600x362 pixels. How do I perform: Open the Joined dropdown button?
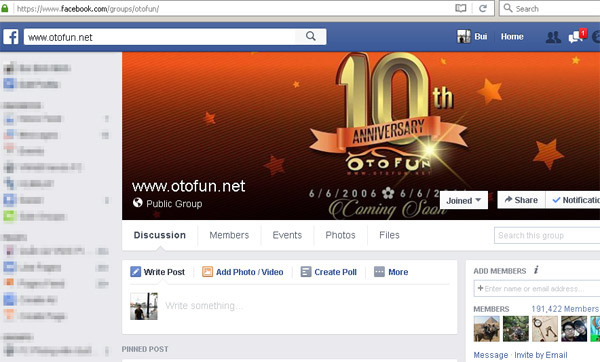[x=464, y=200]
